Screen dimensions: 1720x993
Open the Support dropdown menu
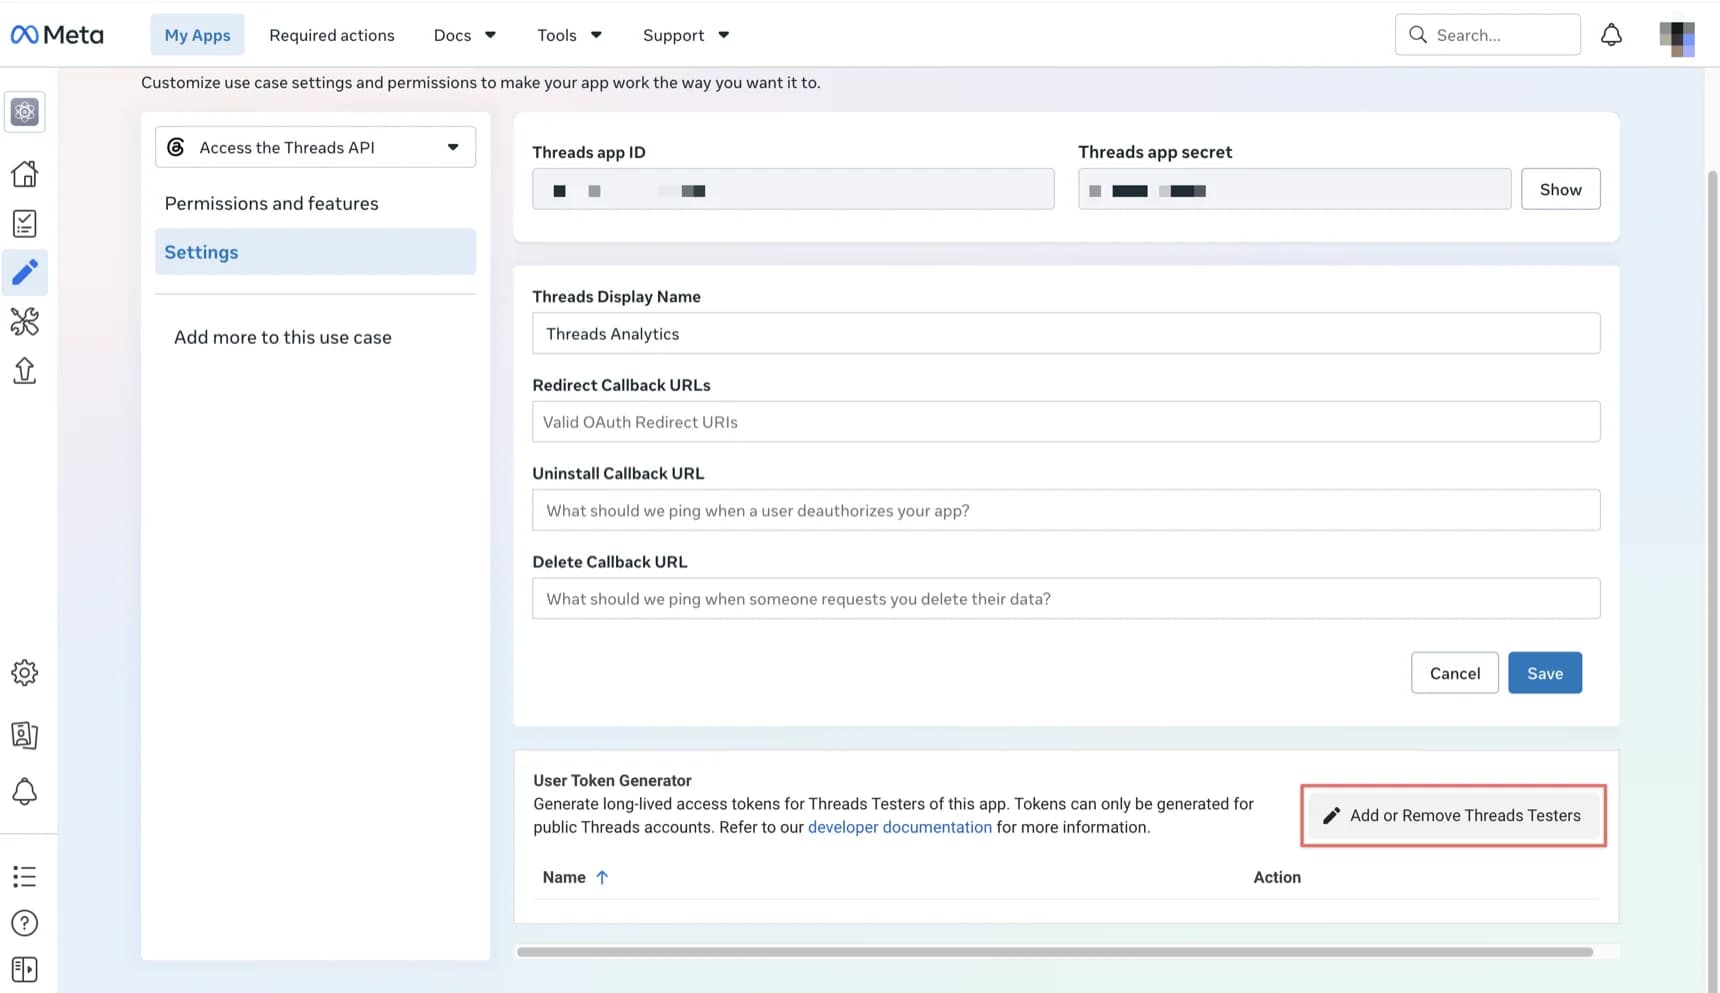(x=686, y=35)
